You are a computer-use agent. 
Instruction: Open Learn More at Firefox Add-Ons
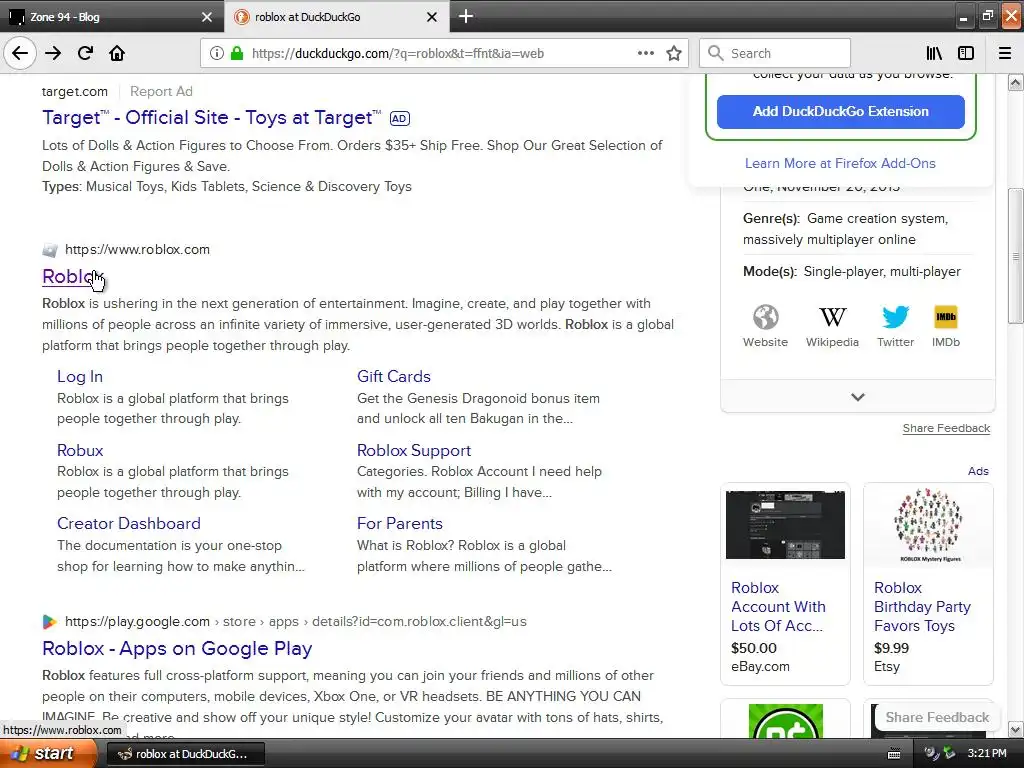click(x=840, y=163)
